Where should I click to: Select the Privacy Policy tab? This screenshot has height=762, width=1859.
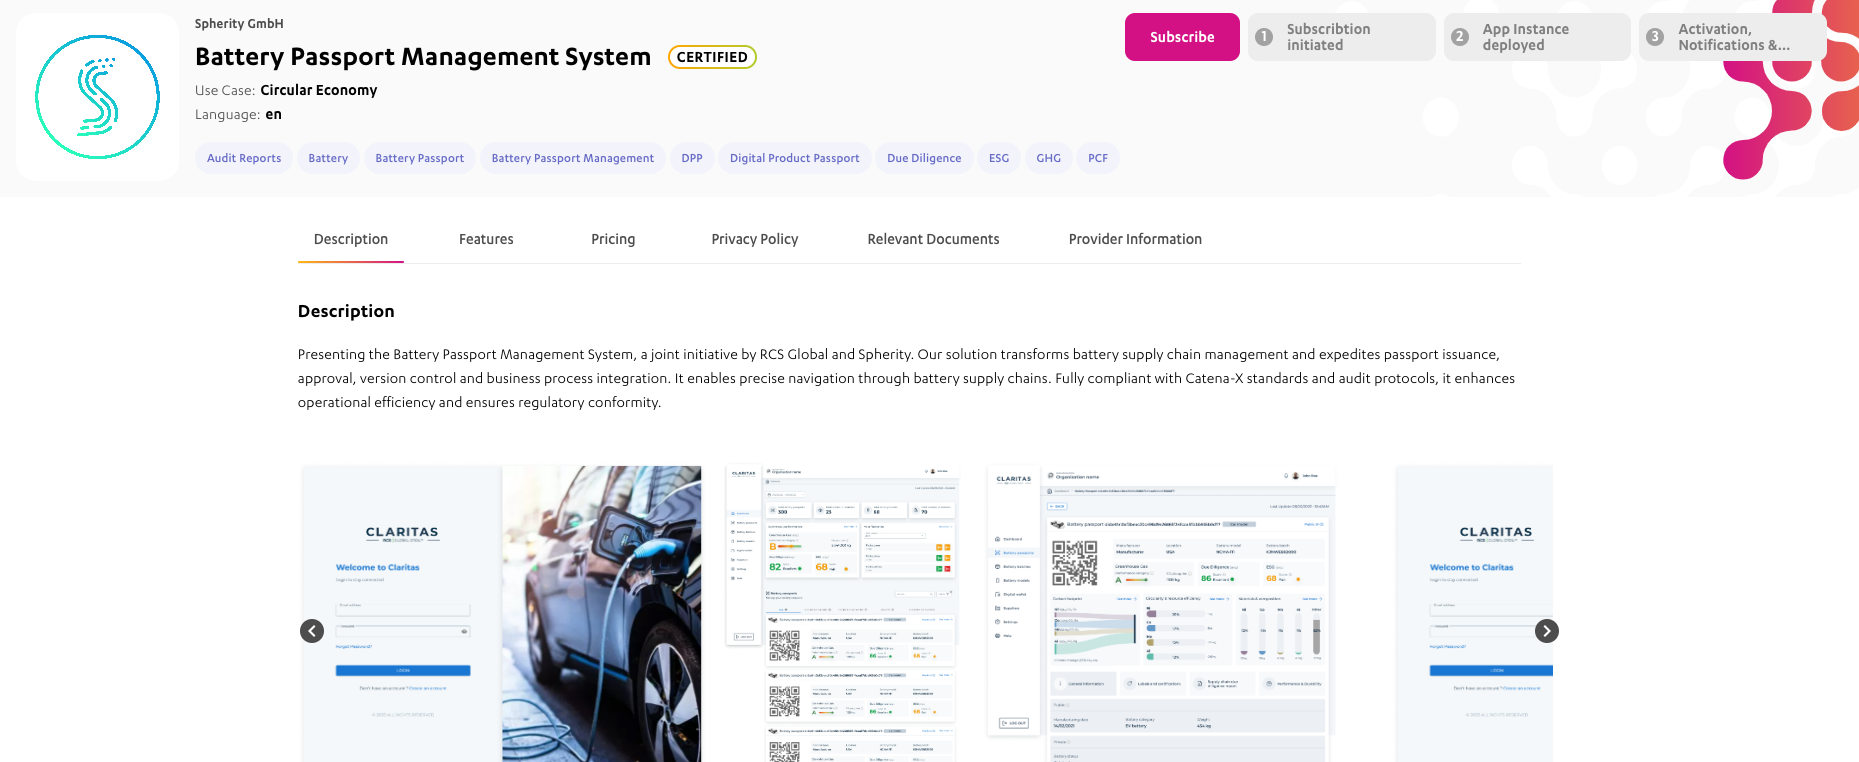pos(755,239)
